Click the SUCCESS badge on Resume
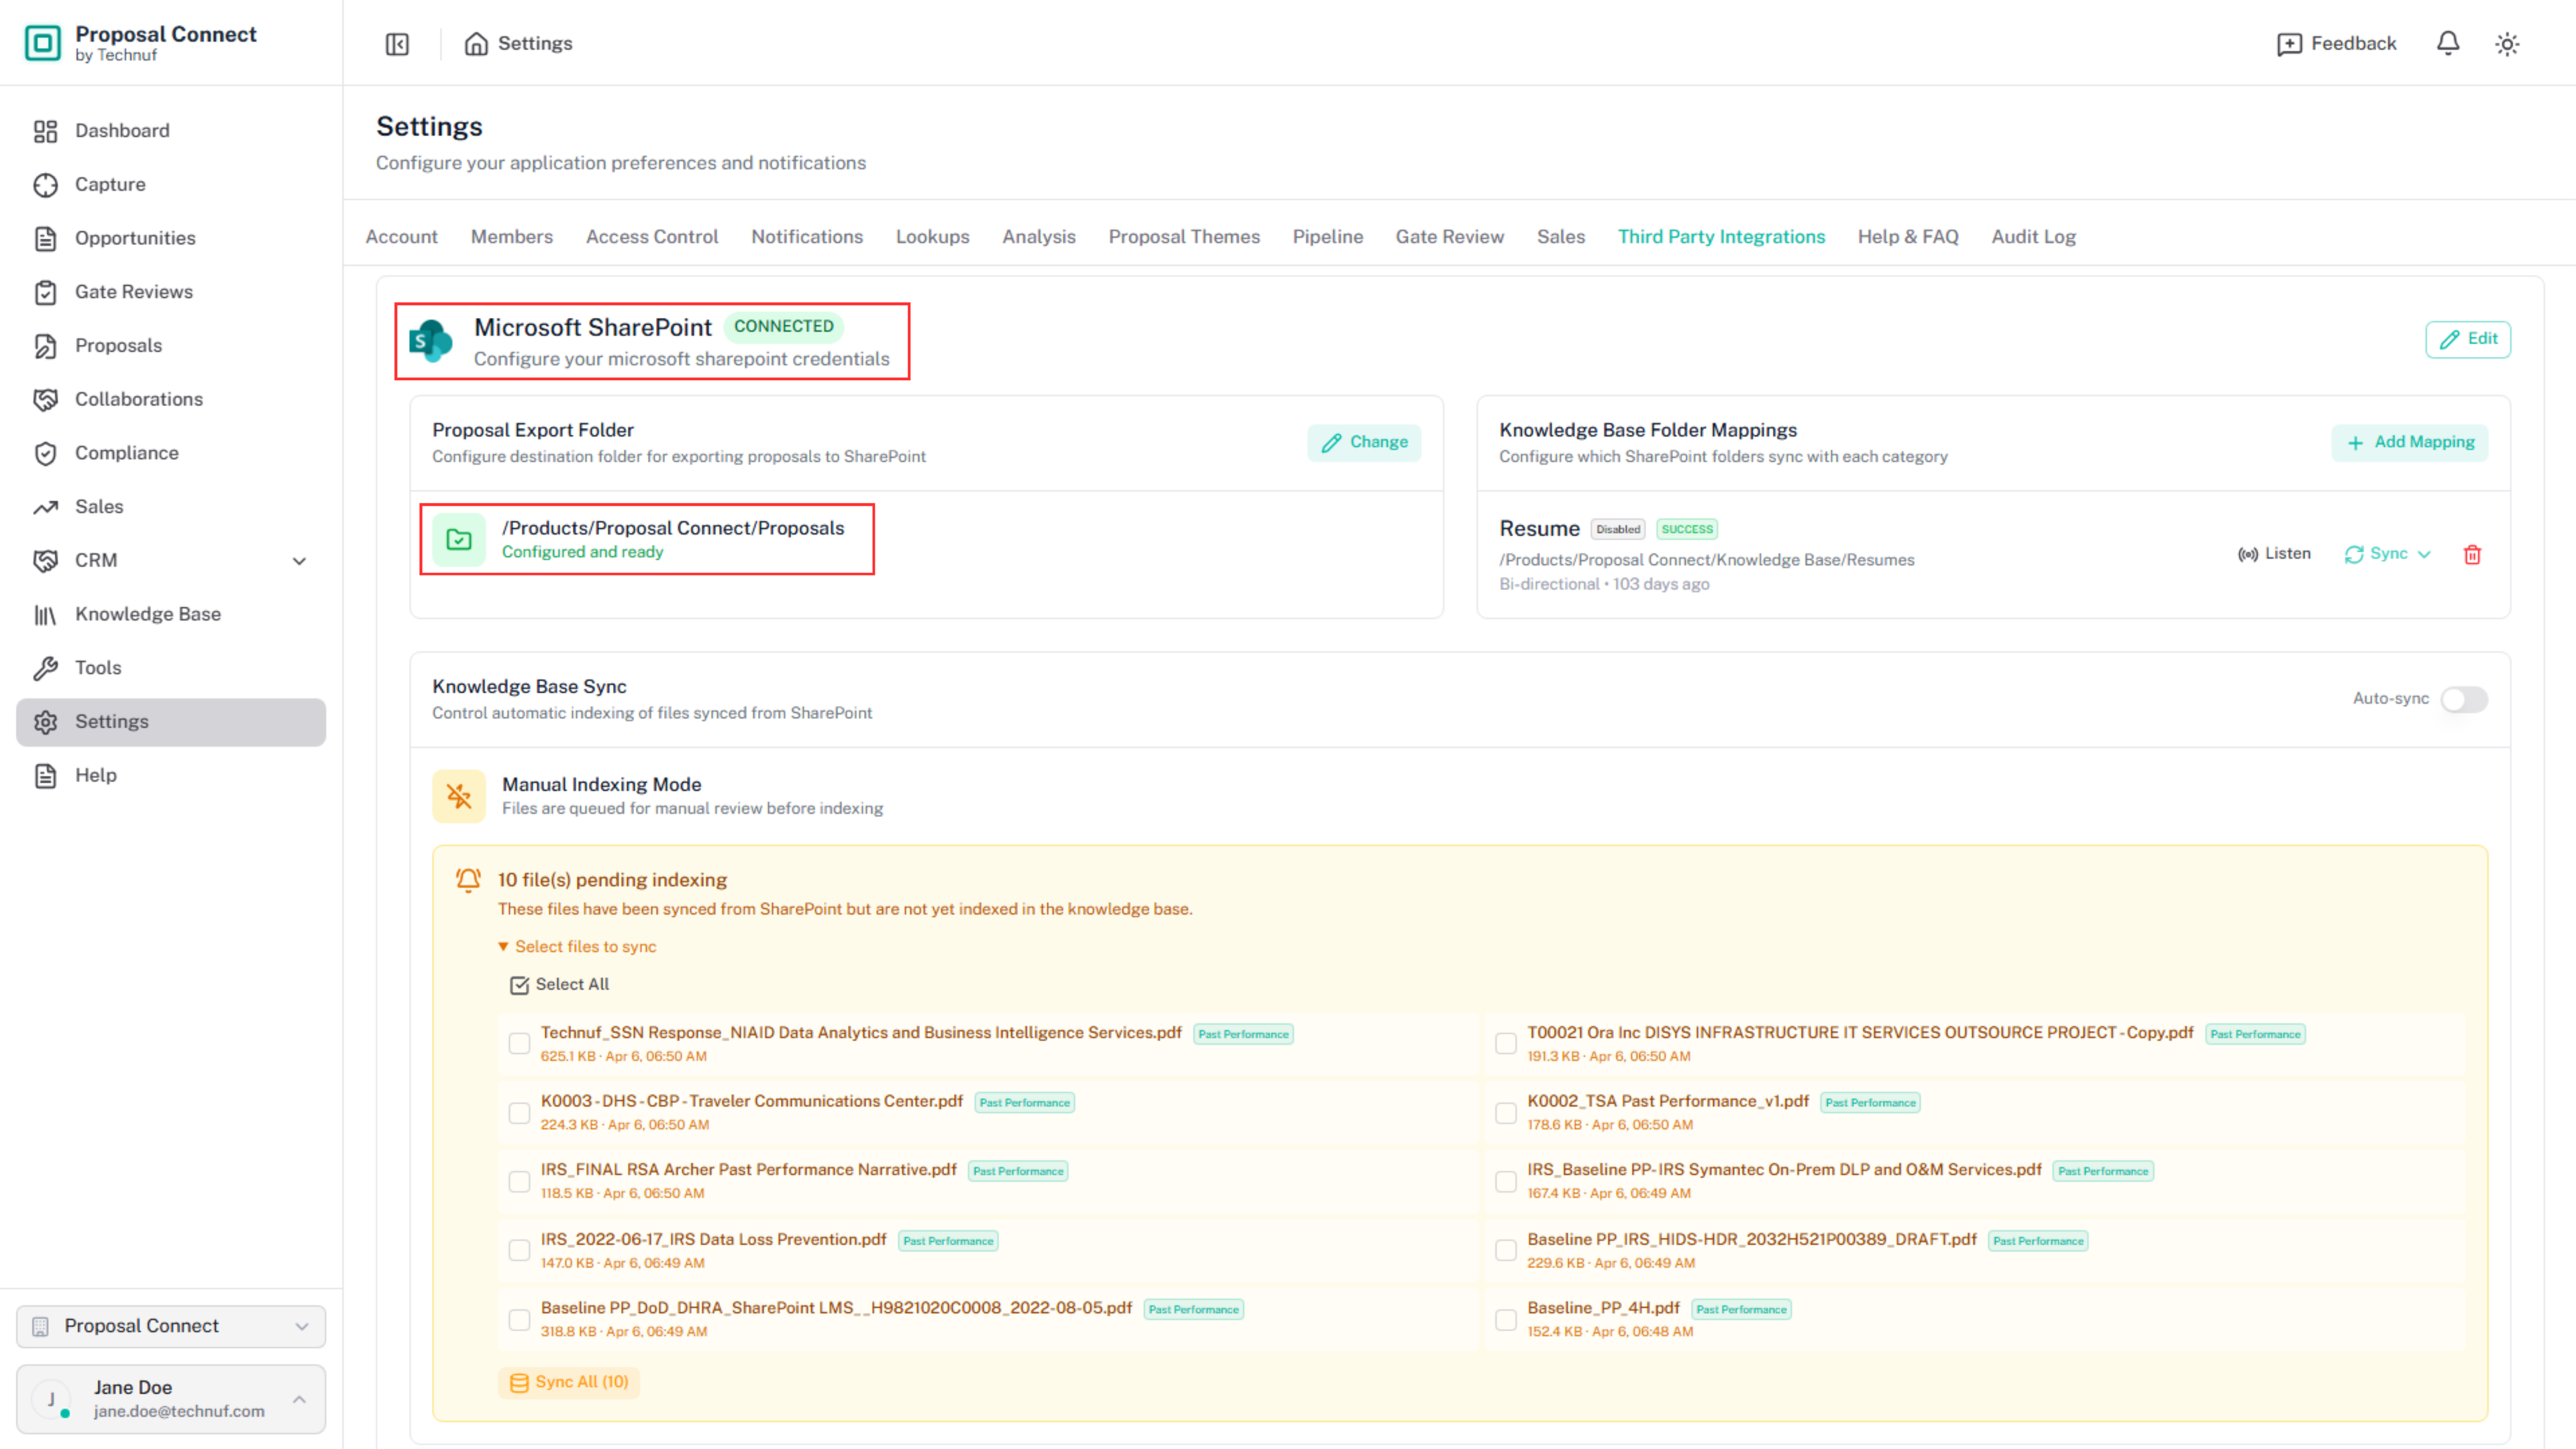 (x=1686, y=529)
